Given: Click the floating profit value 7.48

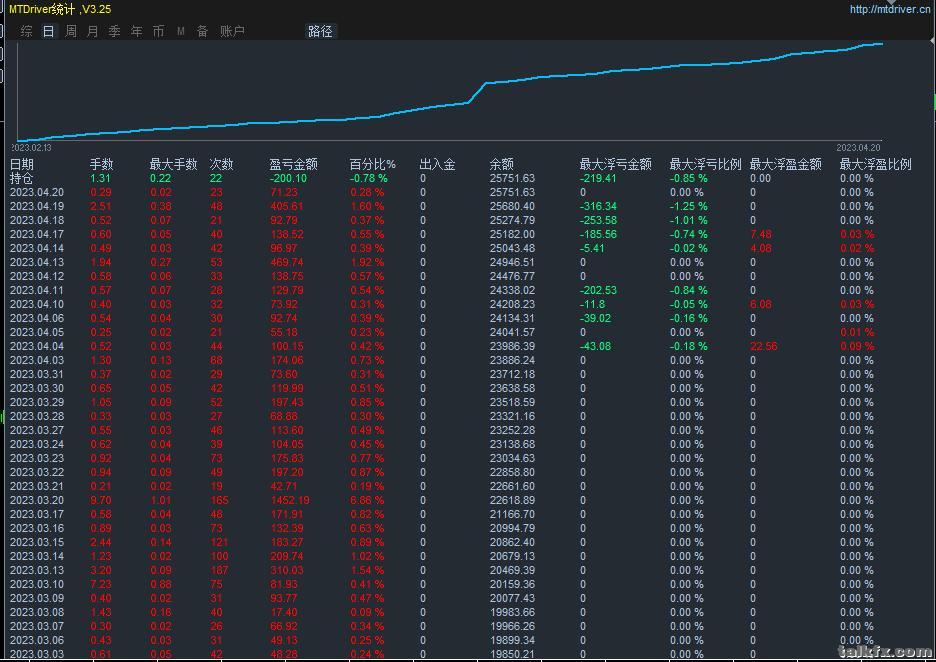Looking at the screenshot, I should coord(760,234).
